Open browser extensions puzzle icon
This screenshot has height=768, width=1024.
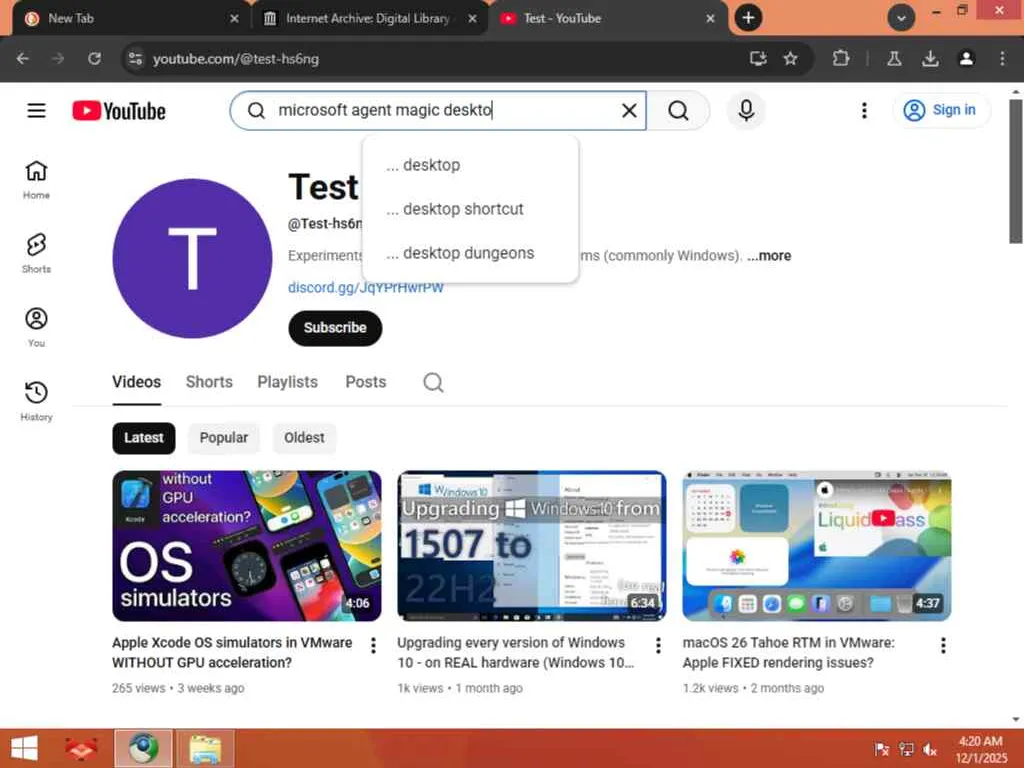pos(840,59)
